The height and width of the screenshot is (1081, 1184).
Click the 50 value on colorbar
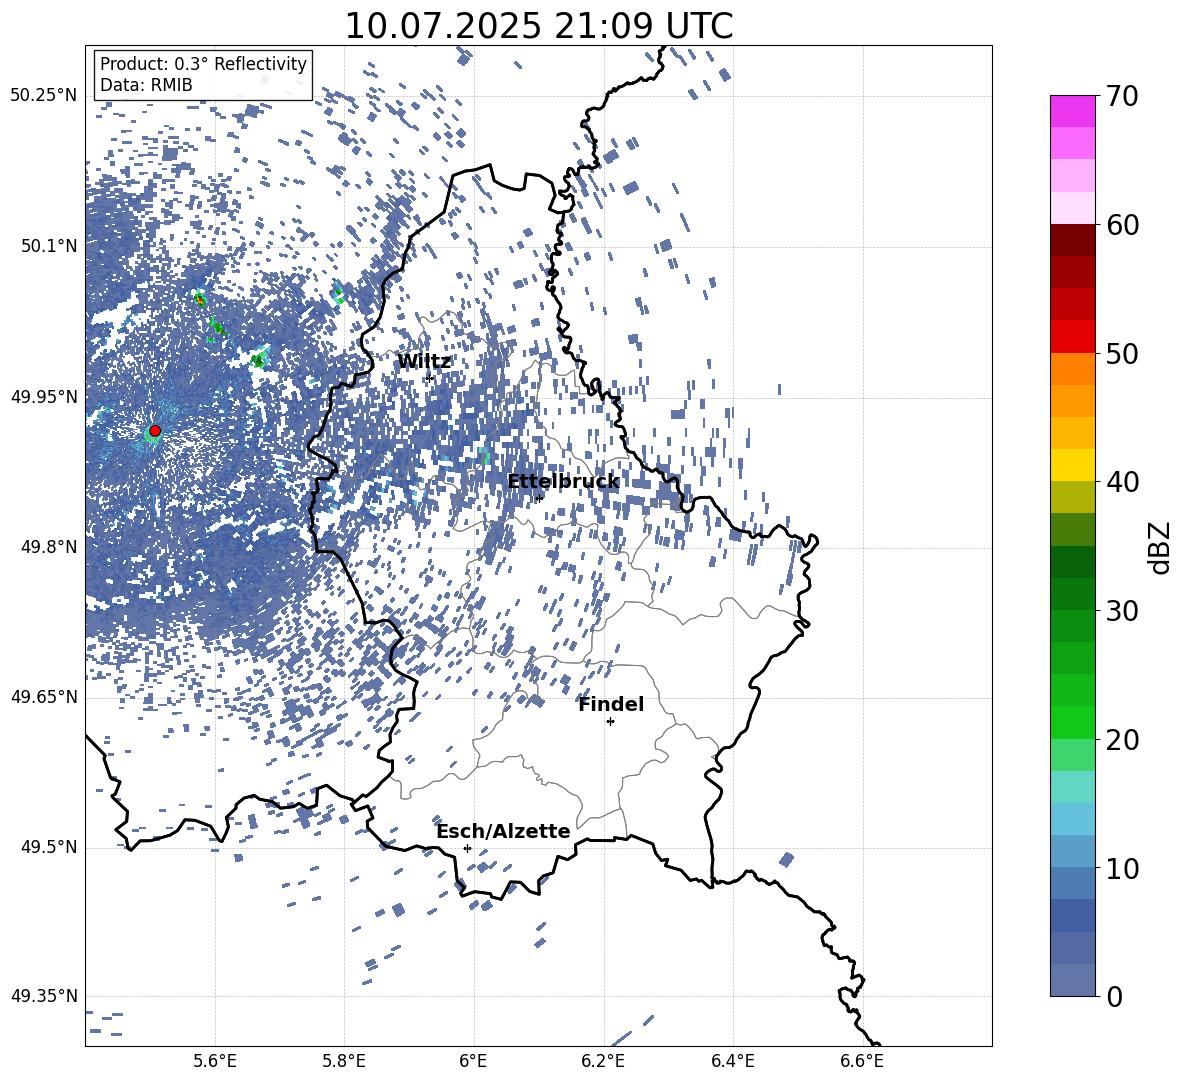[x=1122, y=353]
